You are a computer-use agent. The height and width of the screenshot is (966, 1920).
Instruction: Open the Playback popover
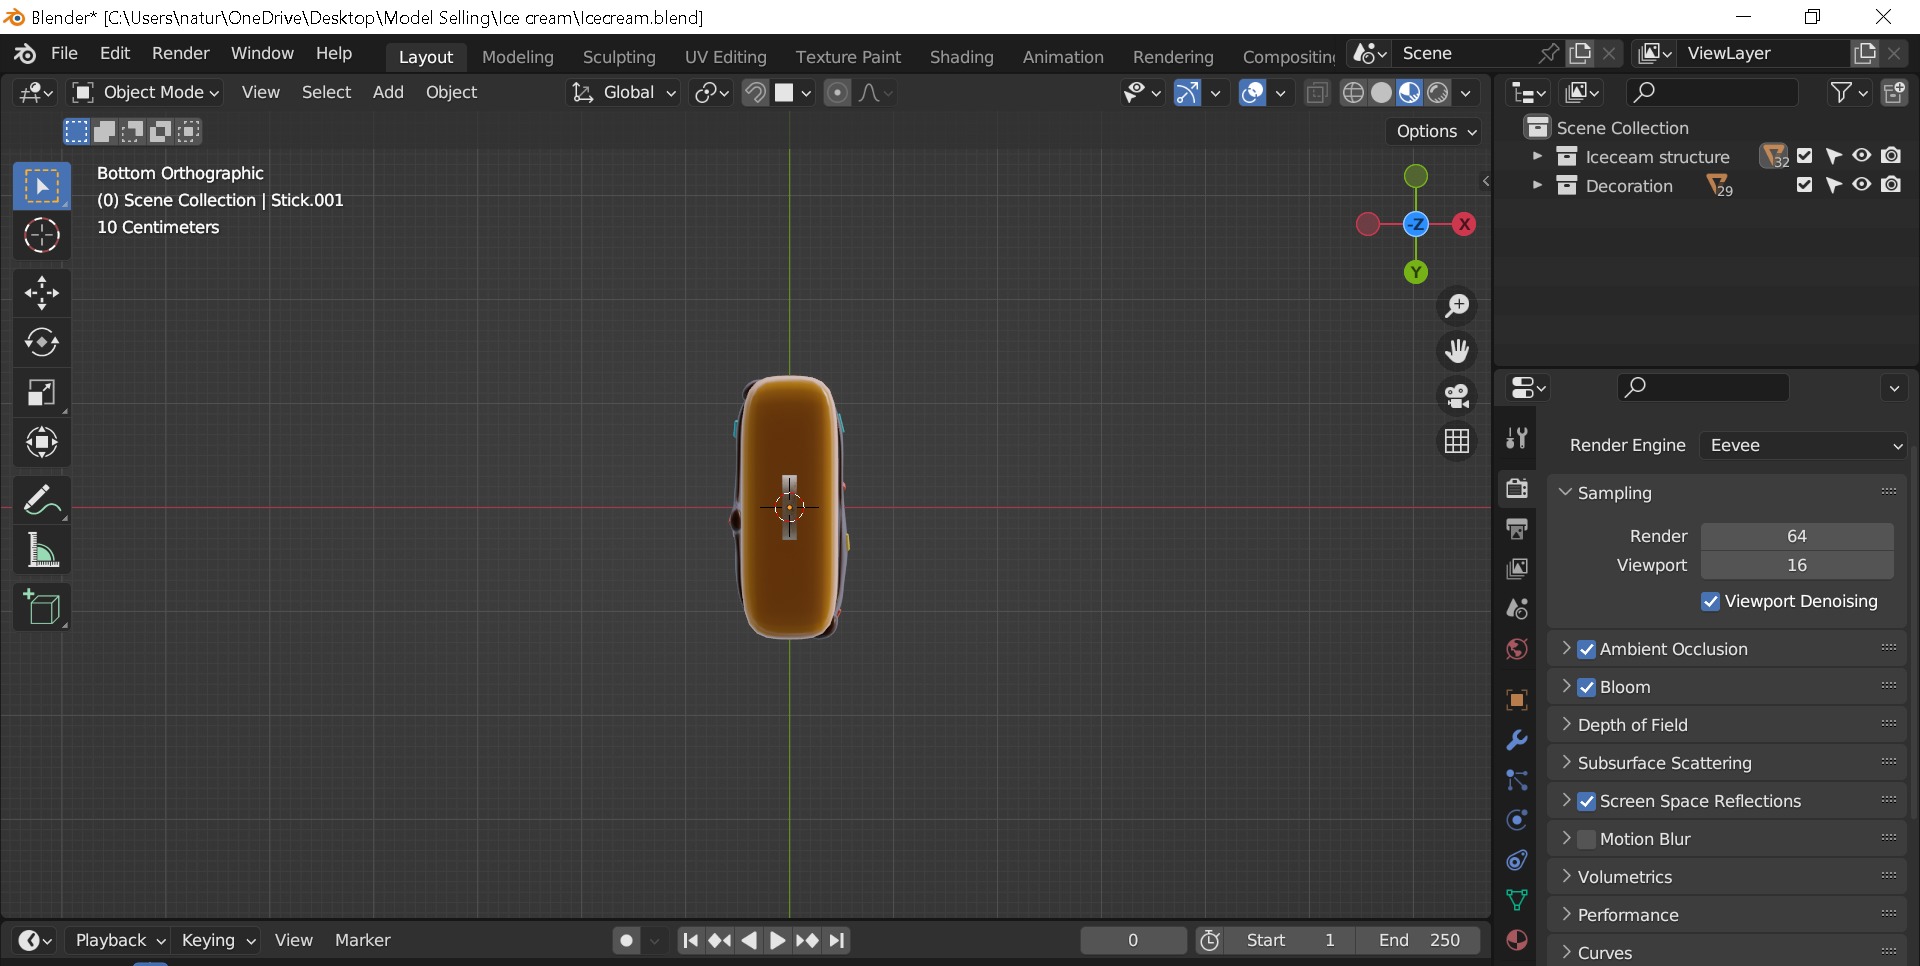(119, 941)
